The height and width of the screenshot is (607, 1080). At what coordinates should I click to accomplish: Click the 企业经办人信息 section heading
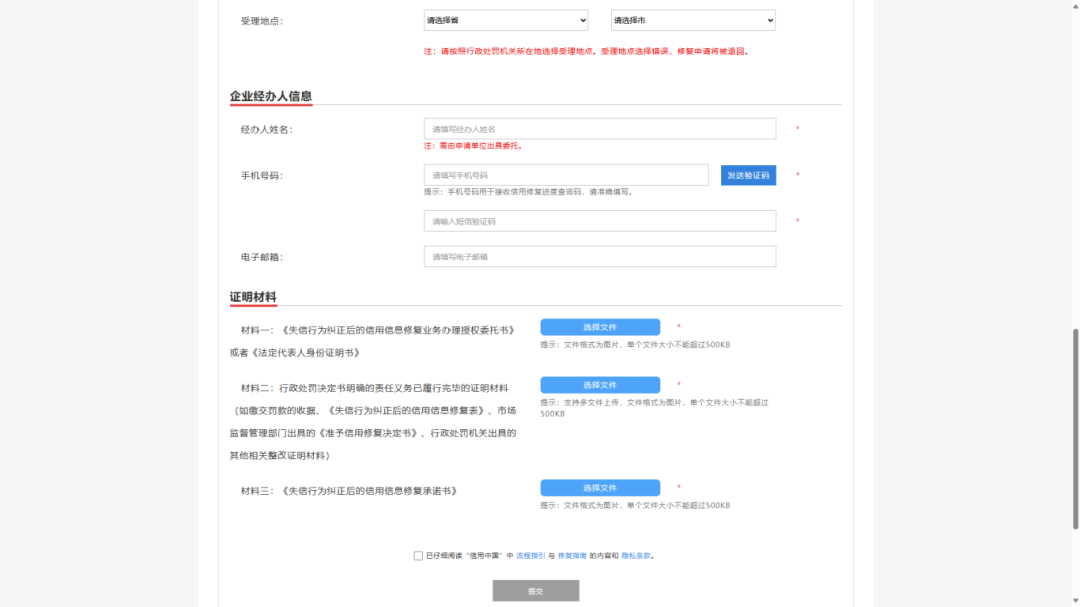(x=271, y=96)
